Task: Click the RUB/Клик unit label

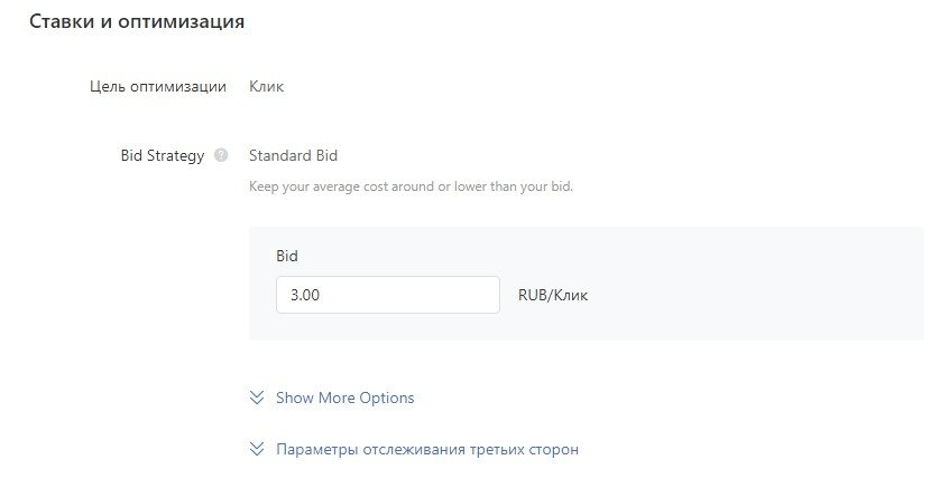Action: click(553, 296)
